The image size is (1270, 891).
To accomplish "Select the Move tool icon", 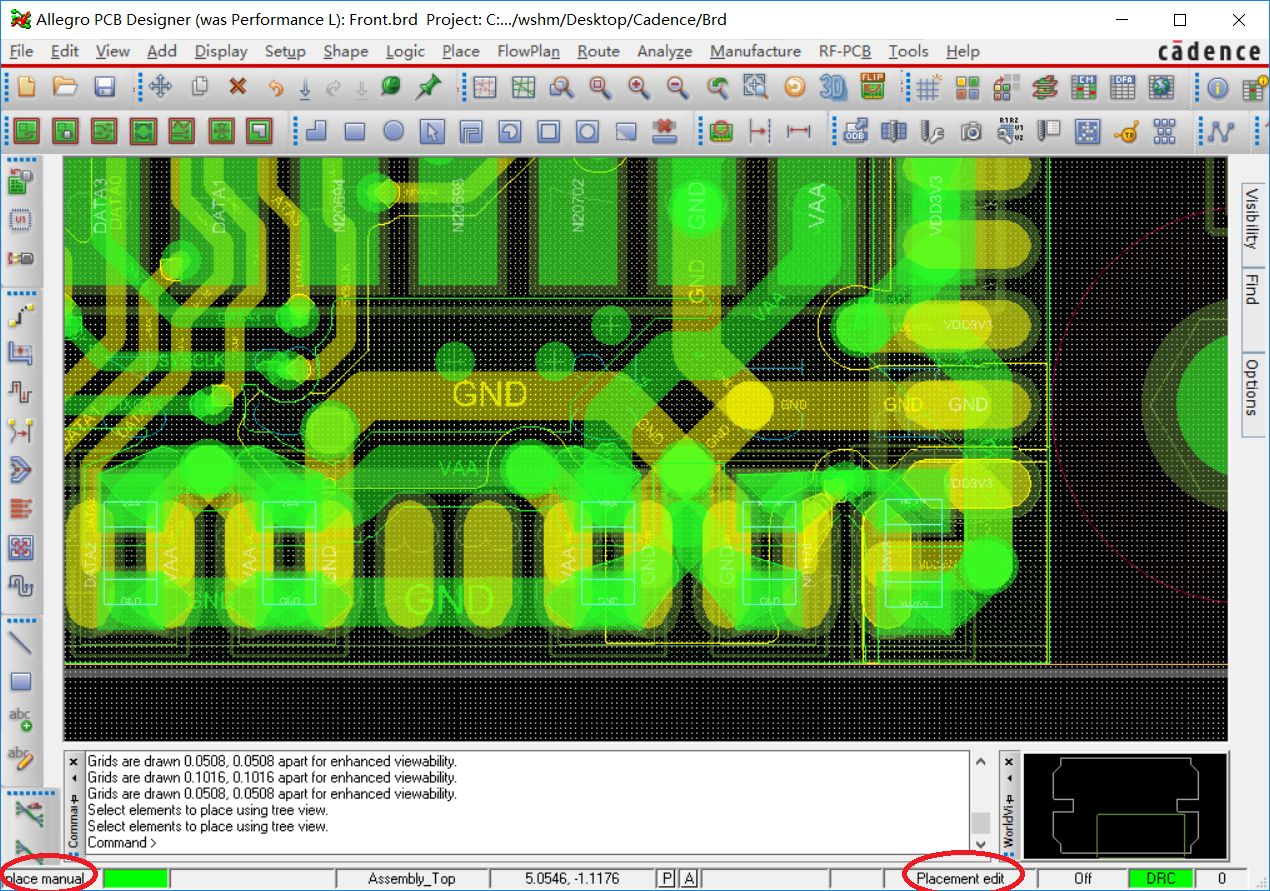I will (160, 88).
